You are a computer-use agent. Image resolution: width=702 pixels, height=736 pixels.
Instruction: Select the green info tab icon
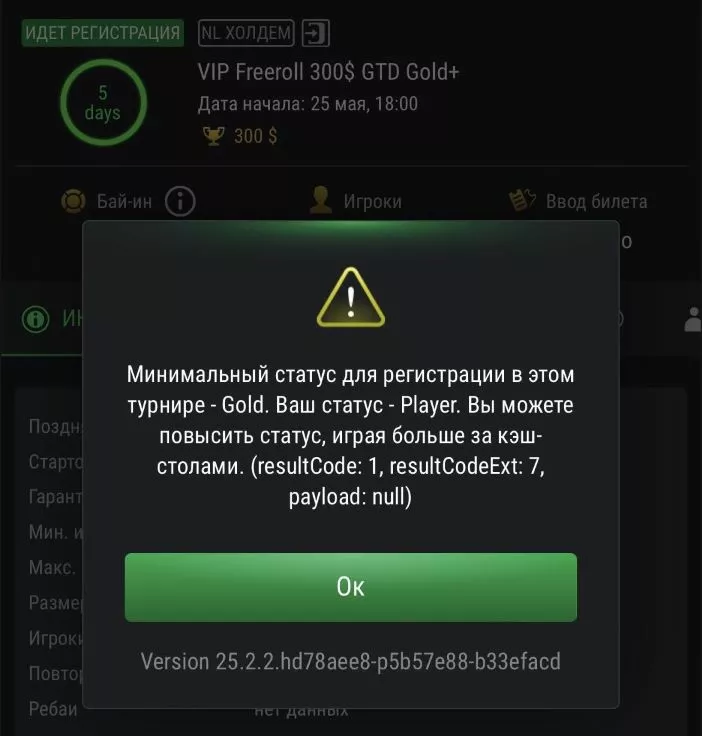[x=36, y=319]
